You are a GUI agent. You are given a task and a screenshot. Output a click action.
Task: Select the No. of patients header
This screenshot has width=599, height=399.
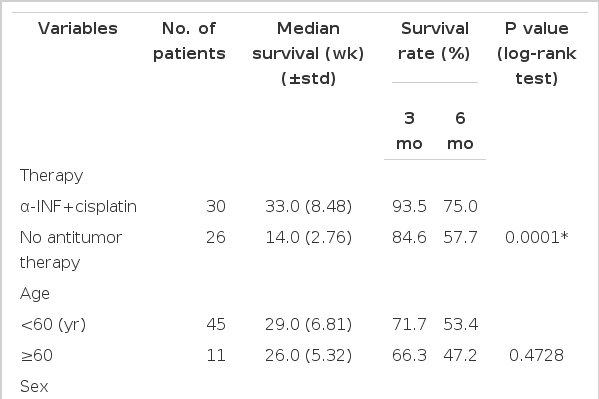(189, 41)
